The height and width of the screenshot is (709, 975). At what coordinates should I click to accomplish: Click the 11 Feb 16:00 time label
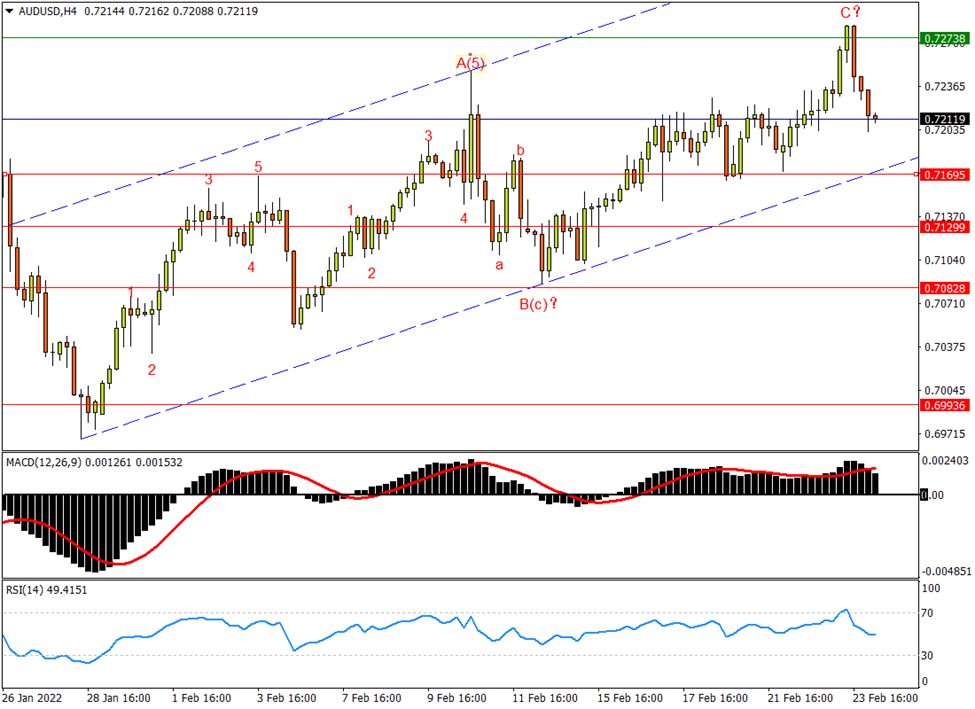[545, 698]
